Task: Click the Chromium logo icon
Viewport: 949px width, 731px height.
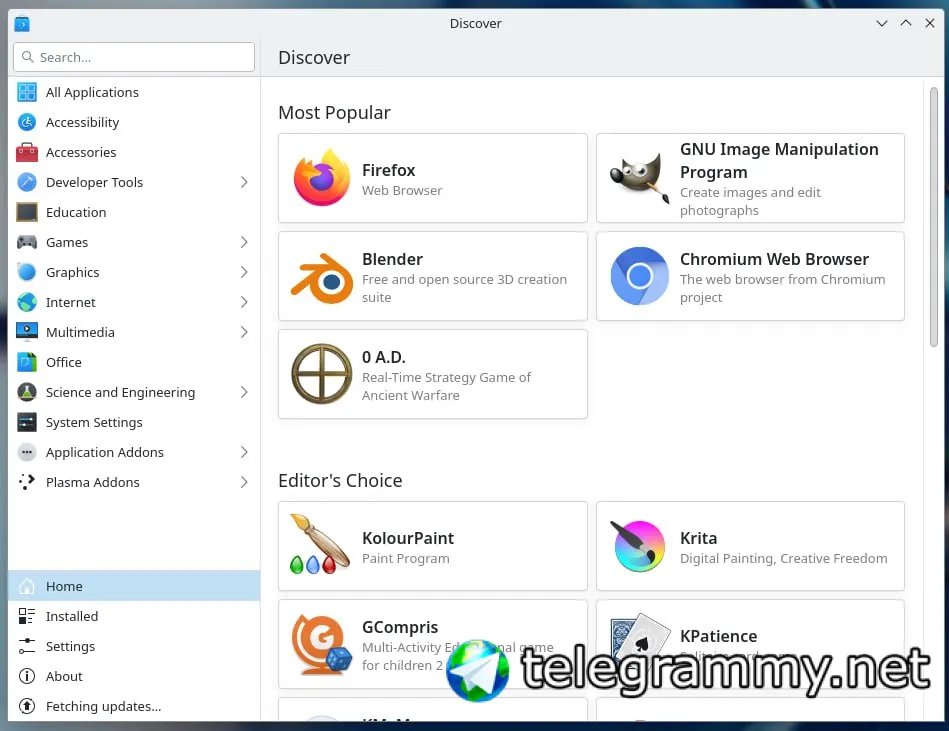Action: coord(640,276)
